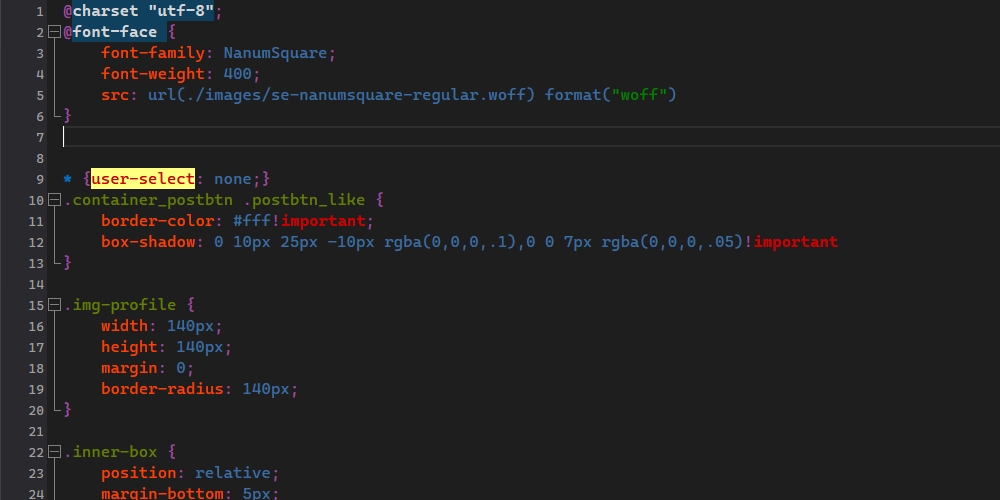Click the position property on line 23
Image resolution: width=1000 pixels, height=500 pixels.
139,474
